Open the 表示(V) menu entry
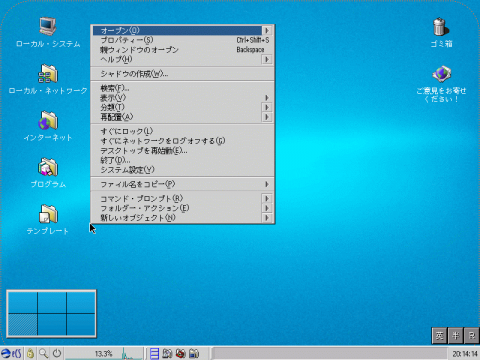Viewport: 480px width, 360px height. click(x=182, y=98)
